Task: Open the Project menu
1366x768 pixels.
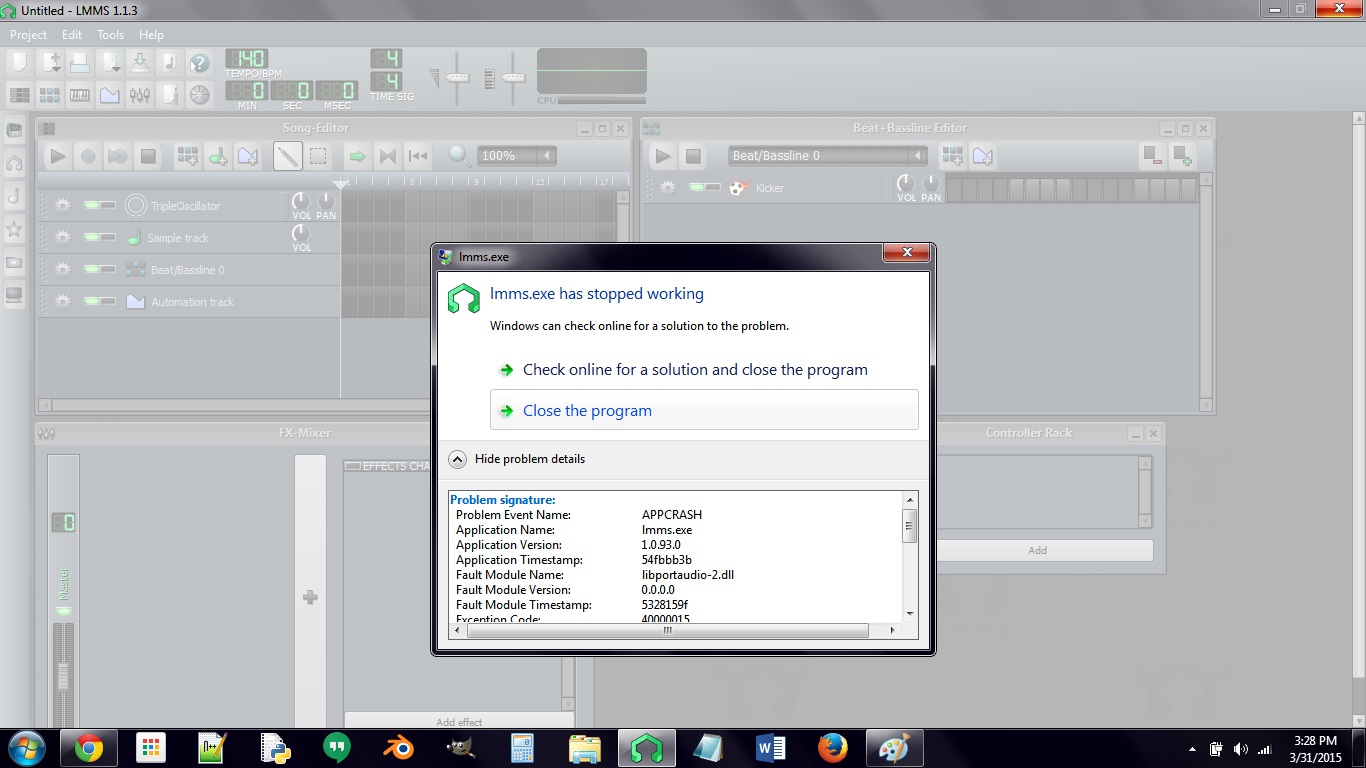Action: pyautogui.click(x=28, y=35)
